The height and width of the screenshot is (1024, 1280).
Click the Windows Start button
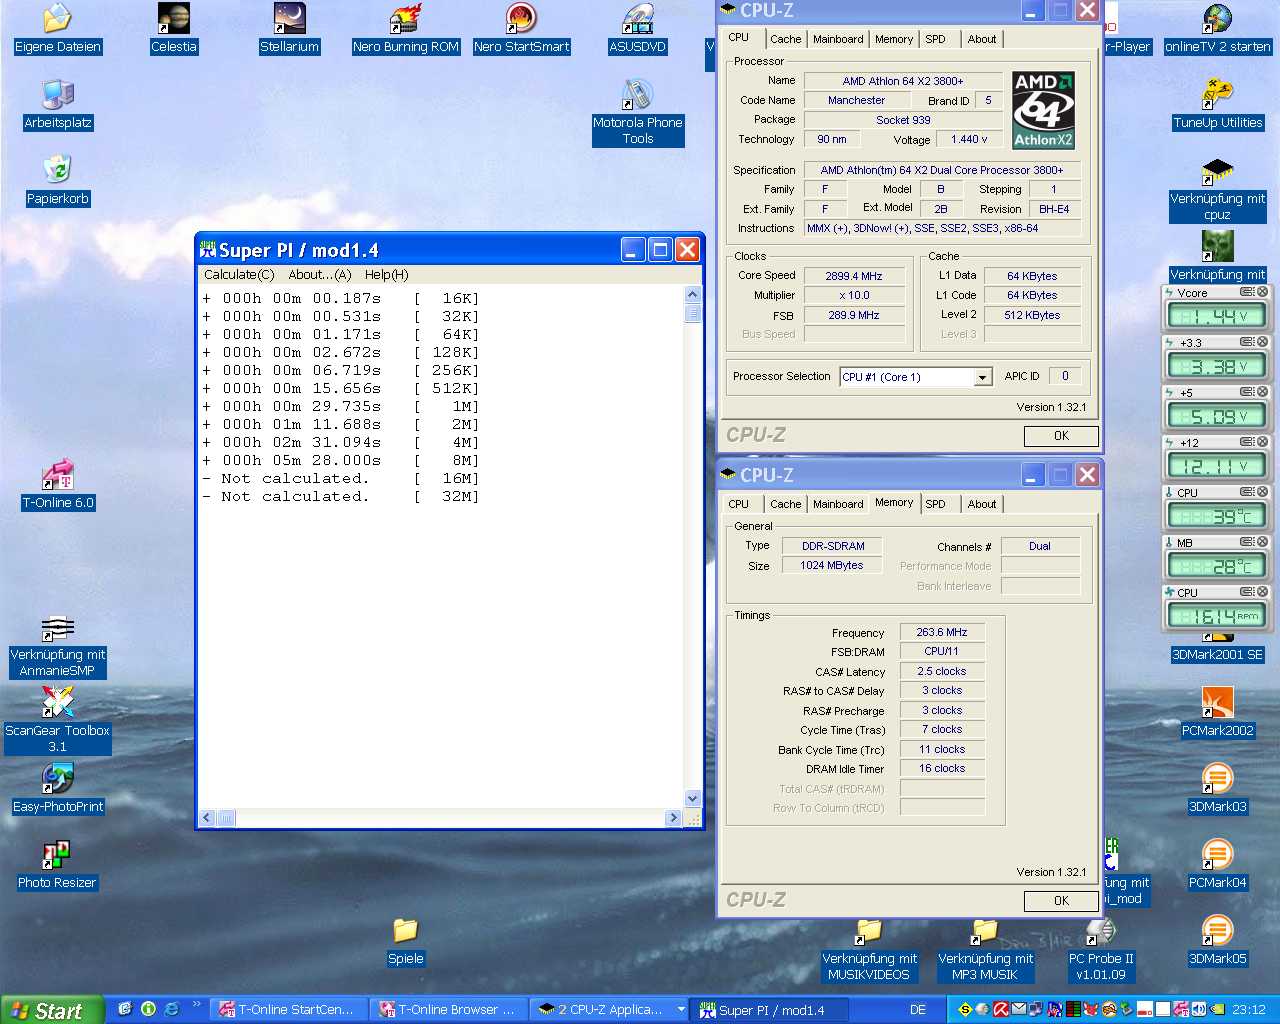(51, 1010)
